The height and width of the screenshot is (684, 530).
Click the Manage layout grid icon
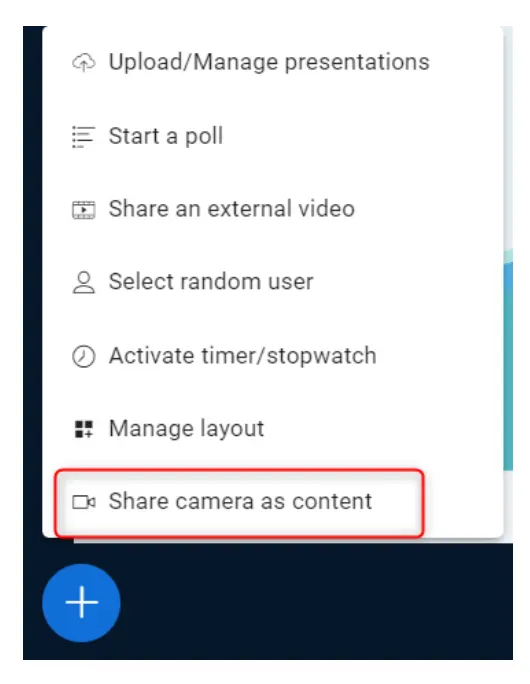pos(83,429)
